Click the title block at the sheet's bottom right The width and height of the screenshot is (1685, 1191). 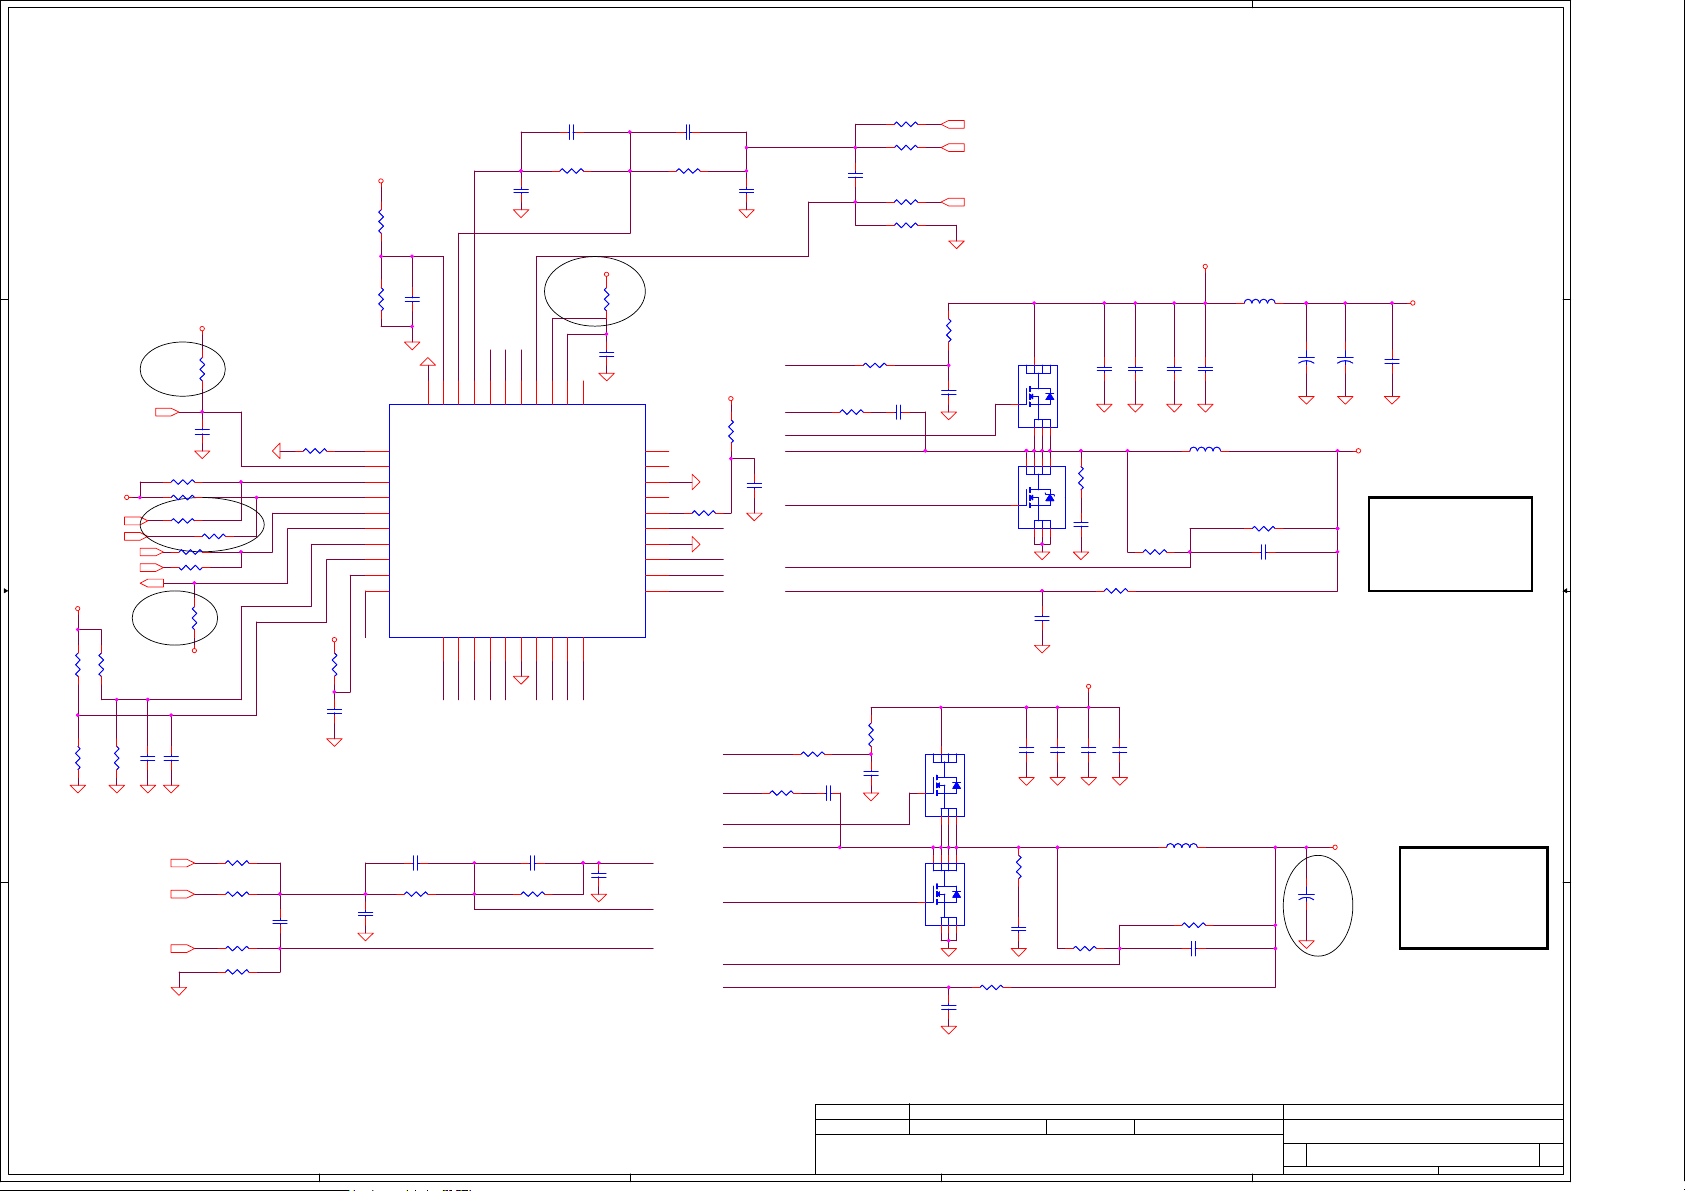[x=1189, y=1138]
